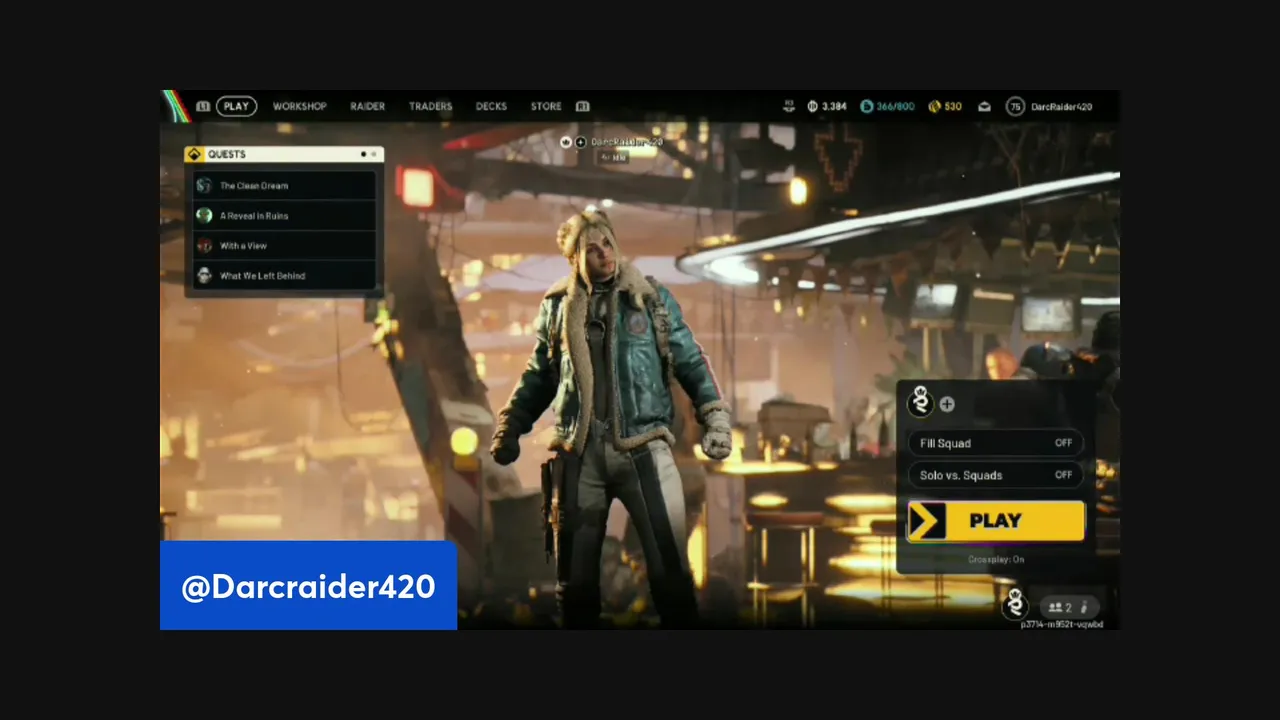Click the colorful stripe logo at top-left

pyautogui.click(x=176, y=106)
